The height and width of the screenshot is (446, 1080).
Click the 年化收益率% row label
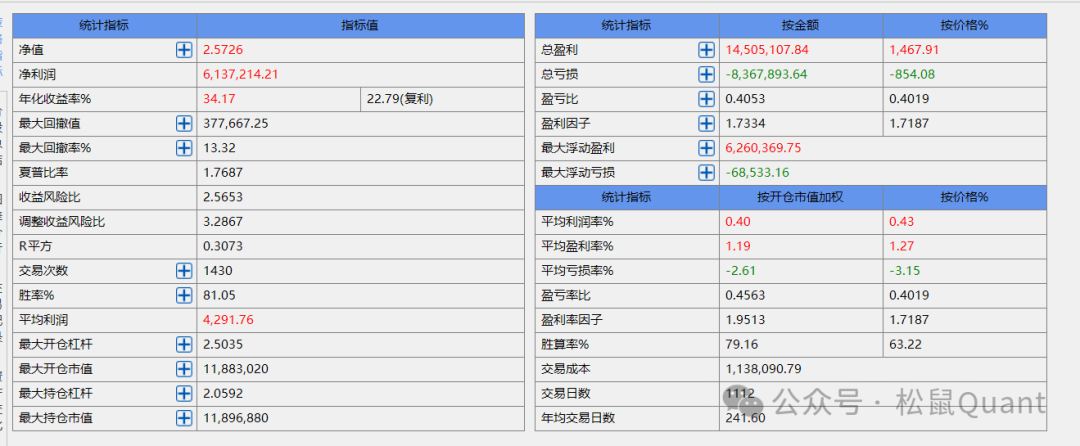tap(55, 99)
